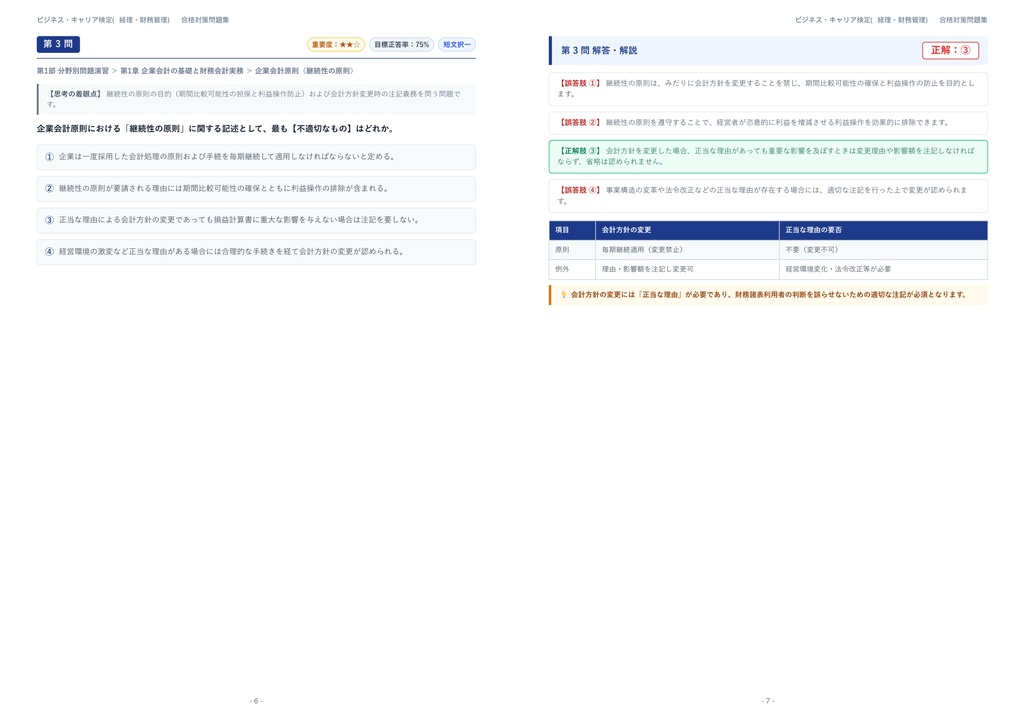Open breadcrumb 第1部 分野別問題演習
Screen dimensions: 1024x724
[72, 71]
